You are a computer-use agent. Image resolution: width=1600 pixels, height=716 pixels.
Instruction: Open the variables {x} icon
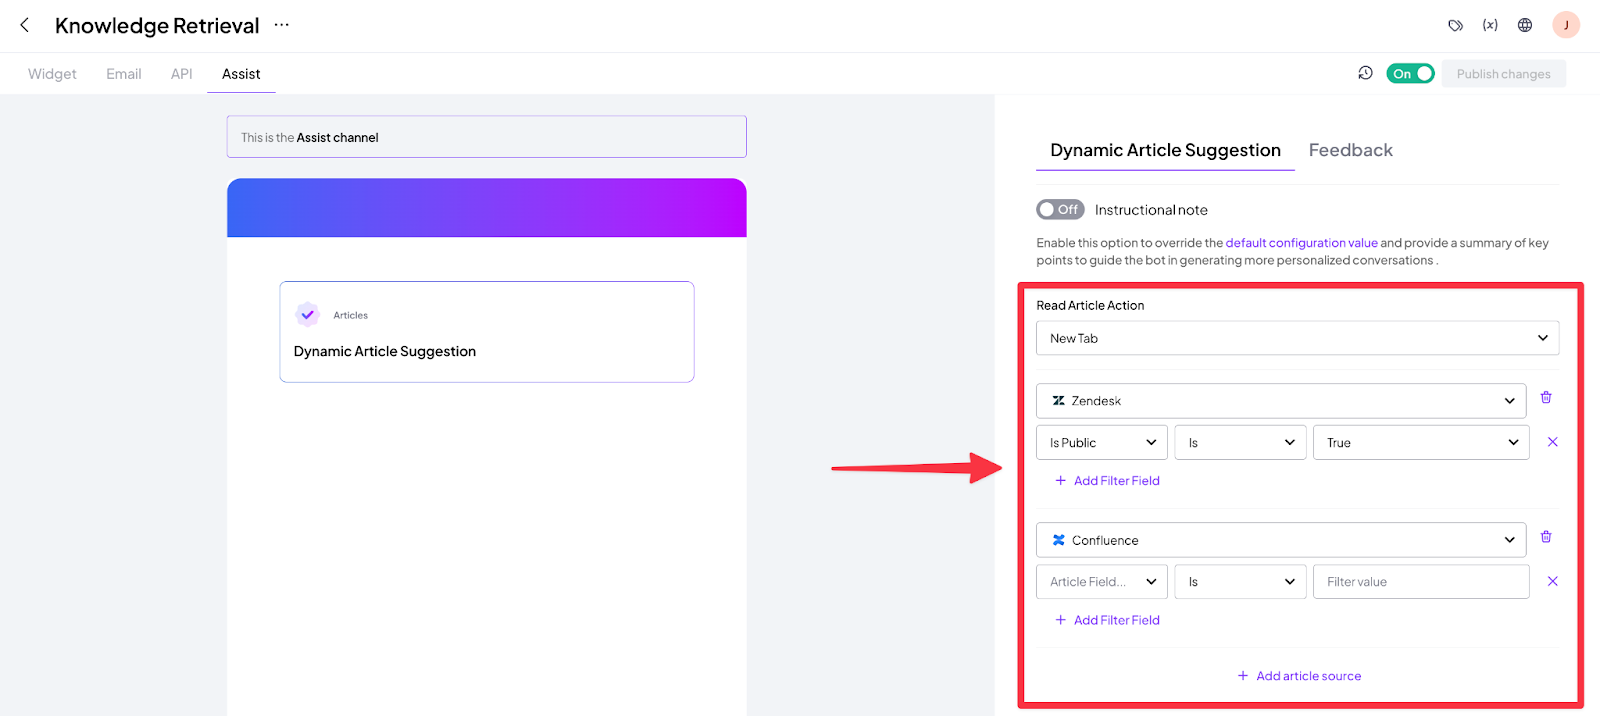click(1490, 25)
